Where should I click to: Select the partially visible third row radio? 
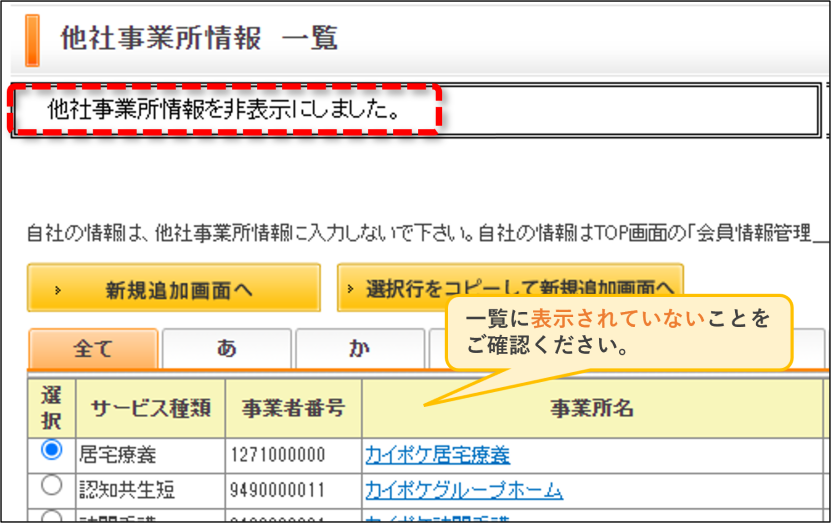coord(51,516)
